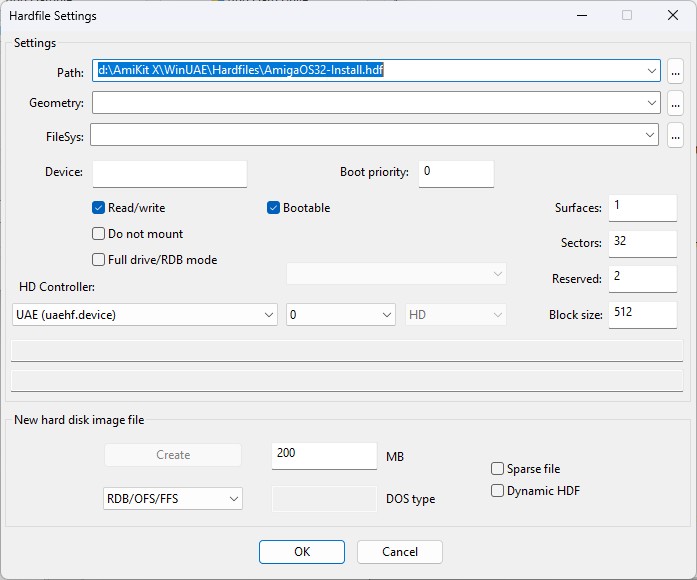Click the Block size field showing 512

click(x=642, y=314)
